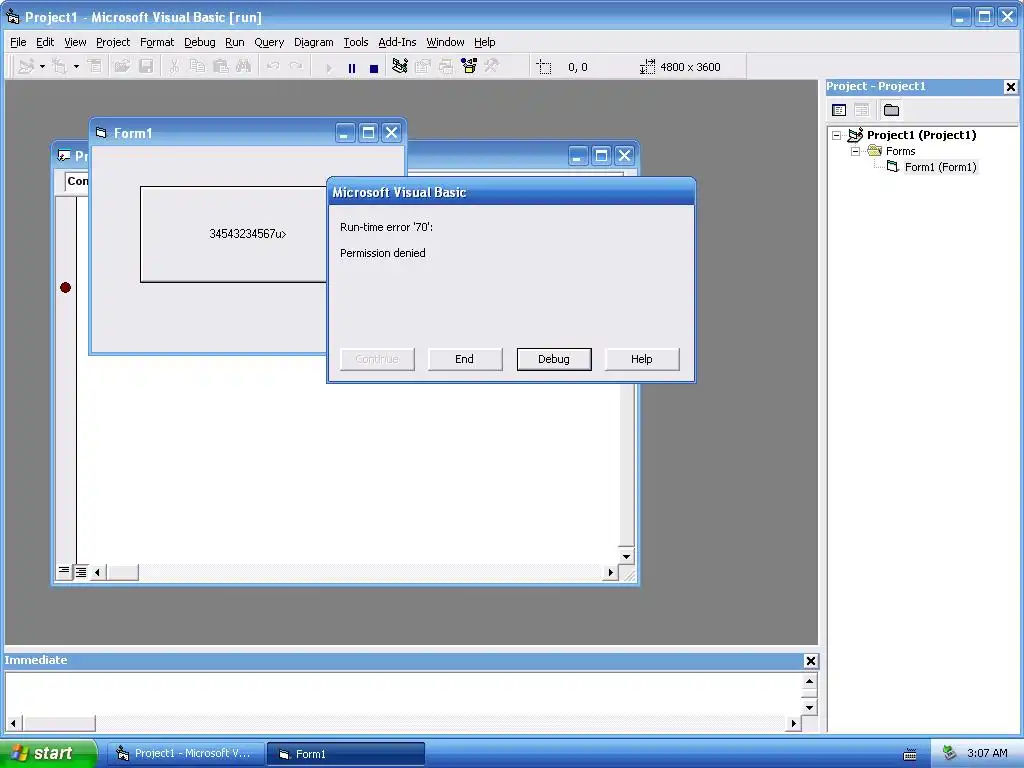Click the Menu Editor toolbar icon
The width and height of the screenshot is (1024, 768).
tap(95, 67)
